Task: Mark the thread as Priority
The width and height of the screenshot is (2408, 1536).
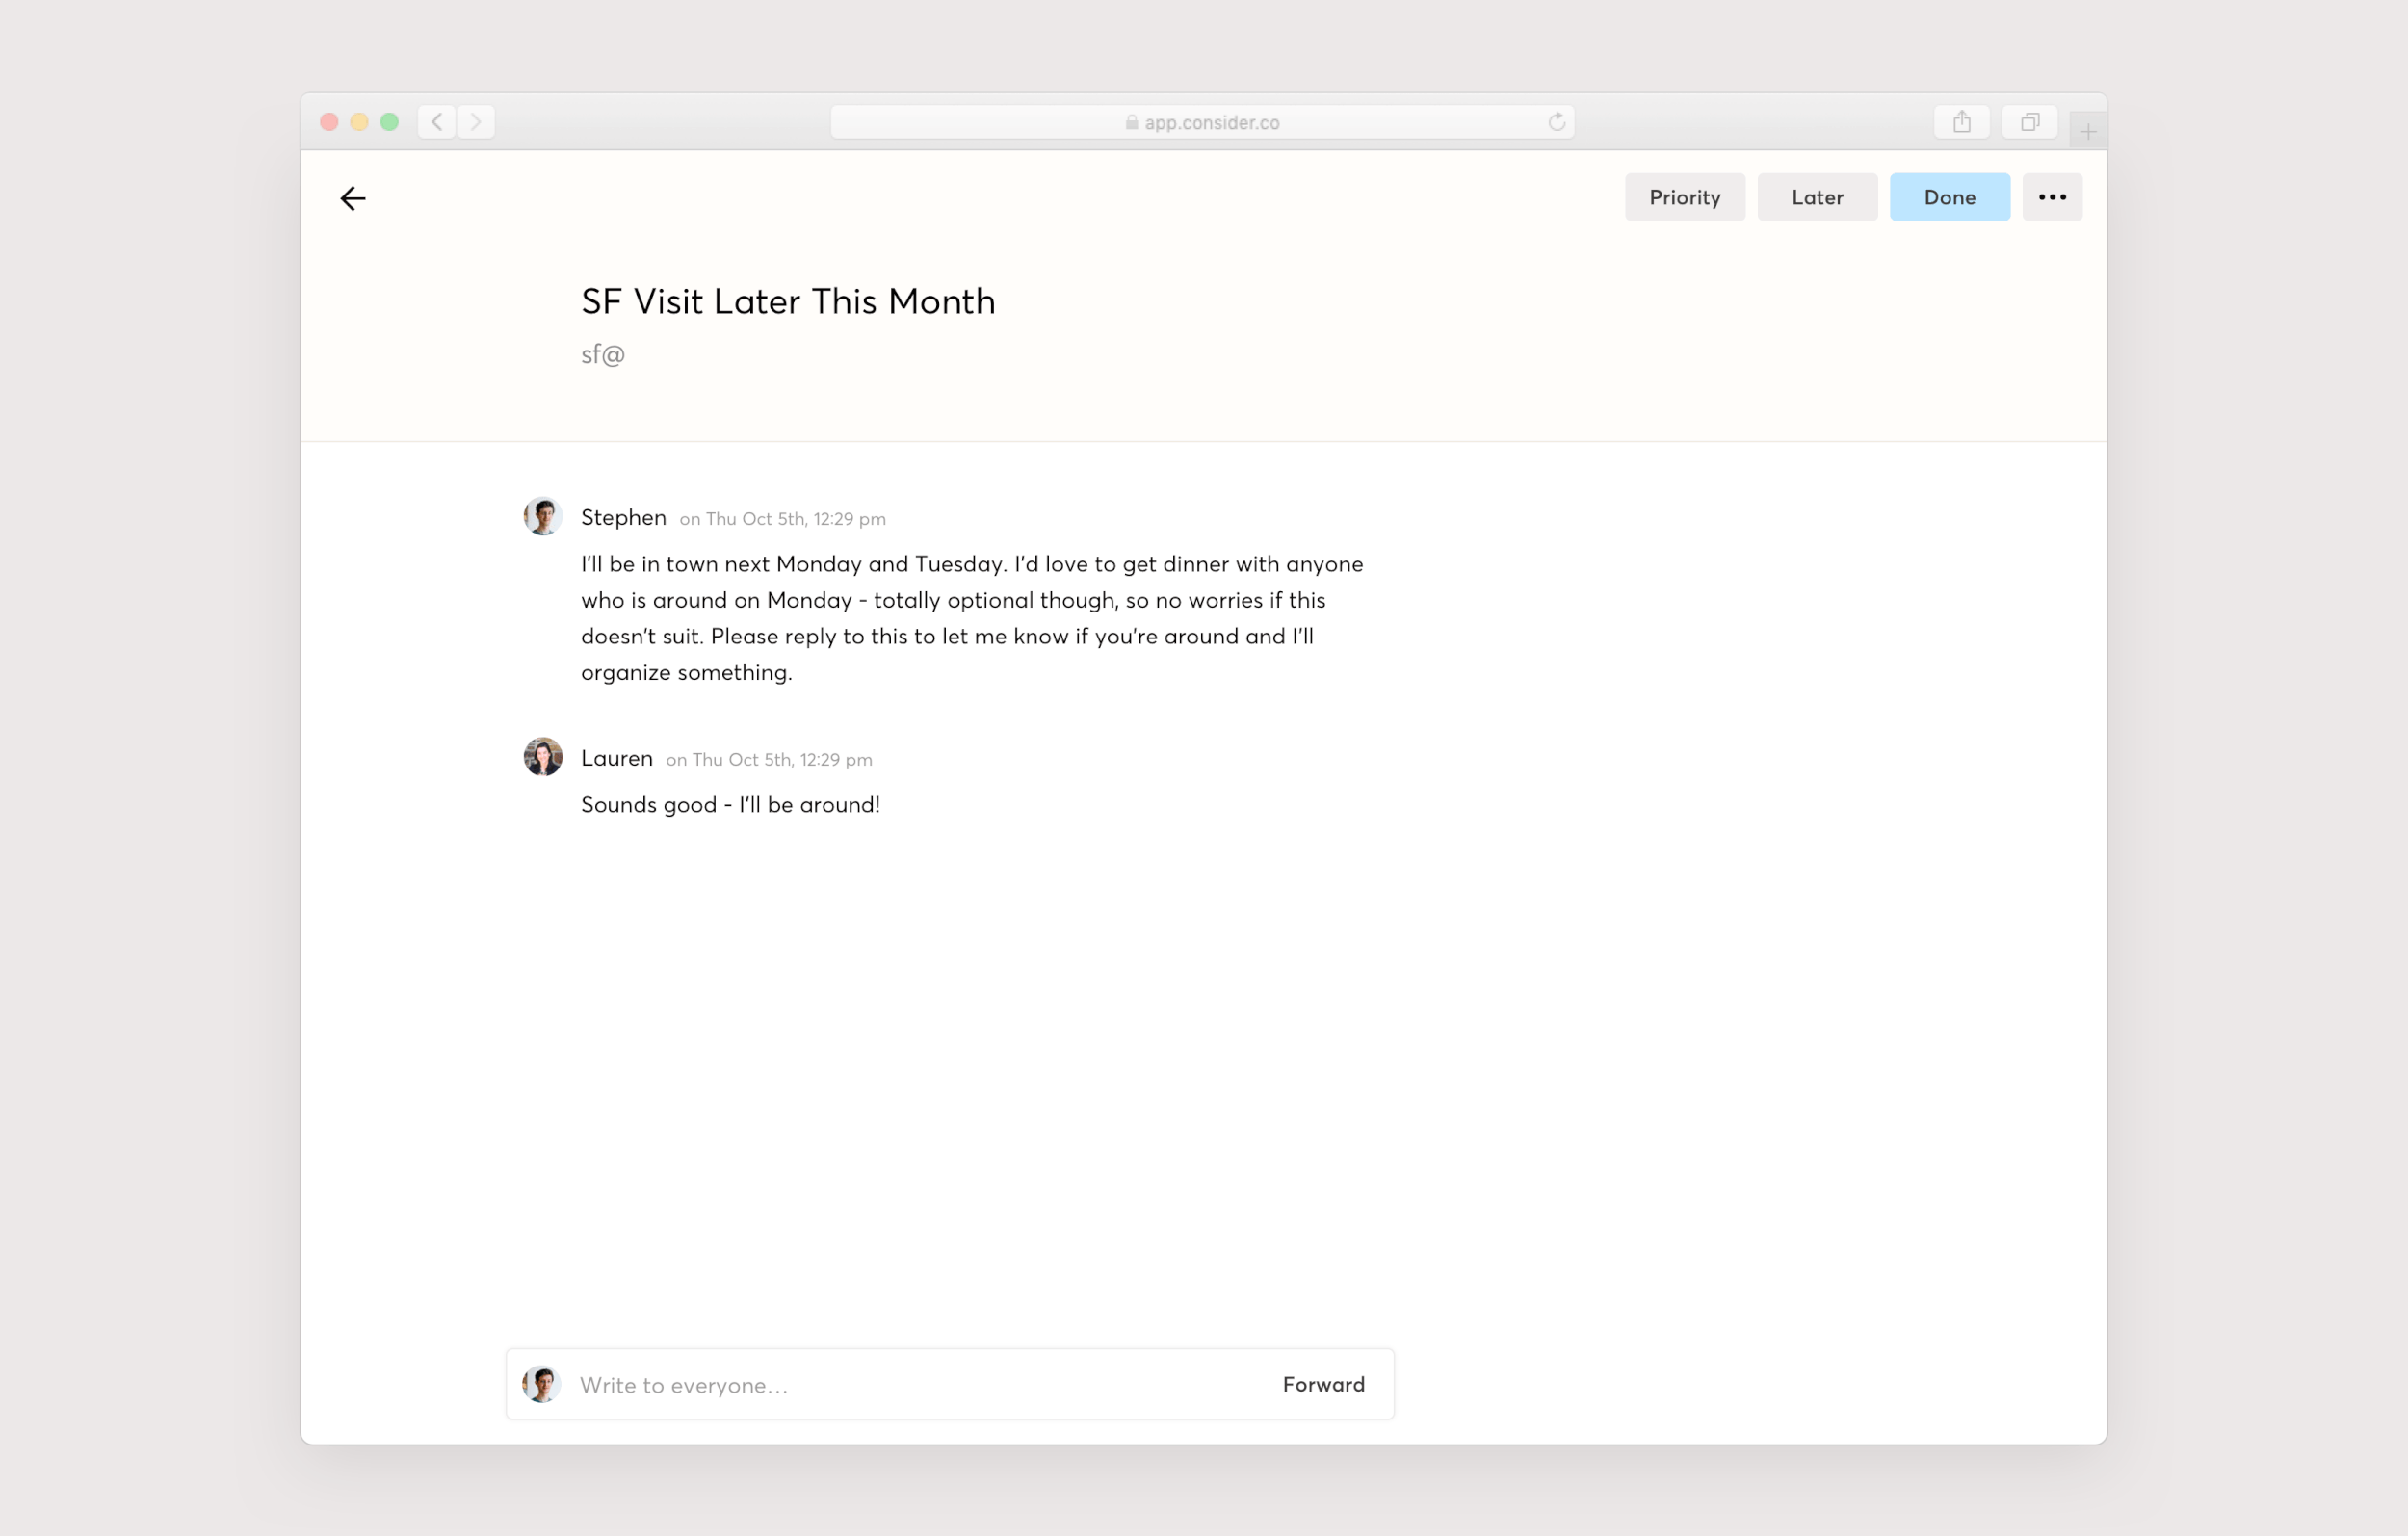Action: coord(1684,197)
